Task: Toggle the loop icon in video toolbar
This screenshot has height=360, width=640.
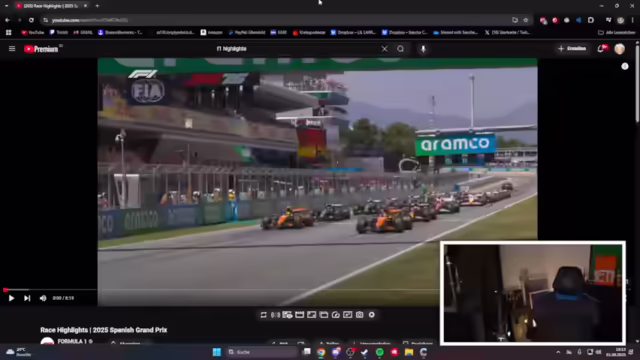Action: tap(264, 315)
